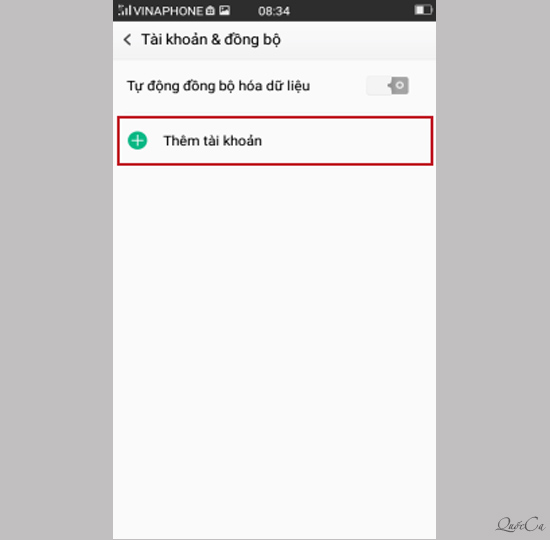The height and width of the screenshot is (540, 550).
Task: Click the gray margin beside the phone screen
Action: pyautogui.click(x=56, y=270)
